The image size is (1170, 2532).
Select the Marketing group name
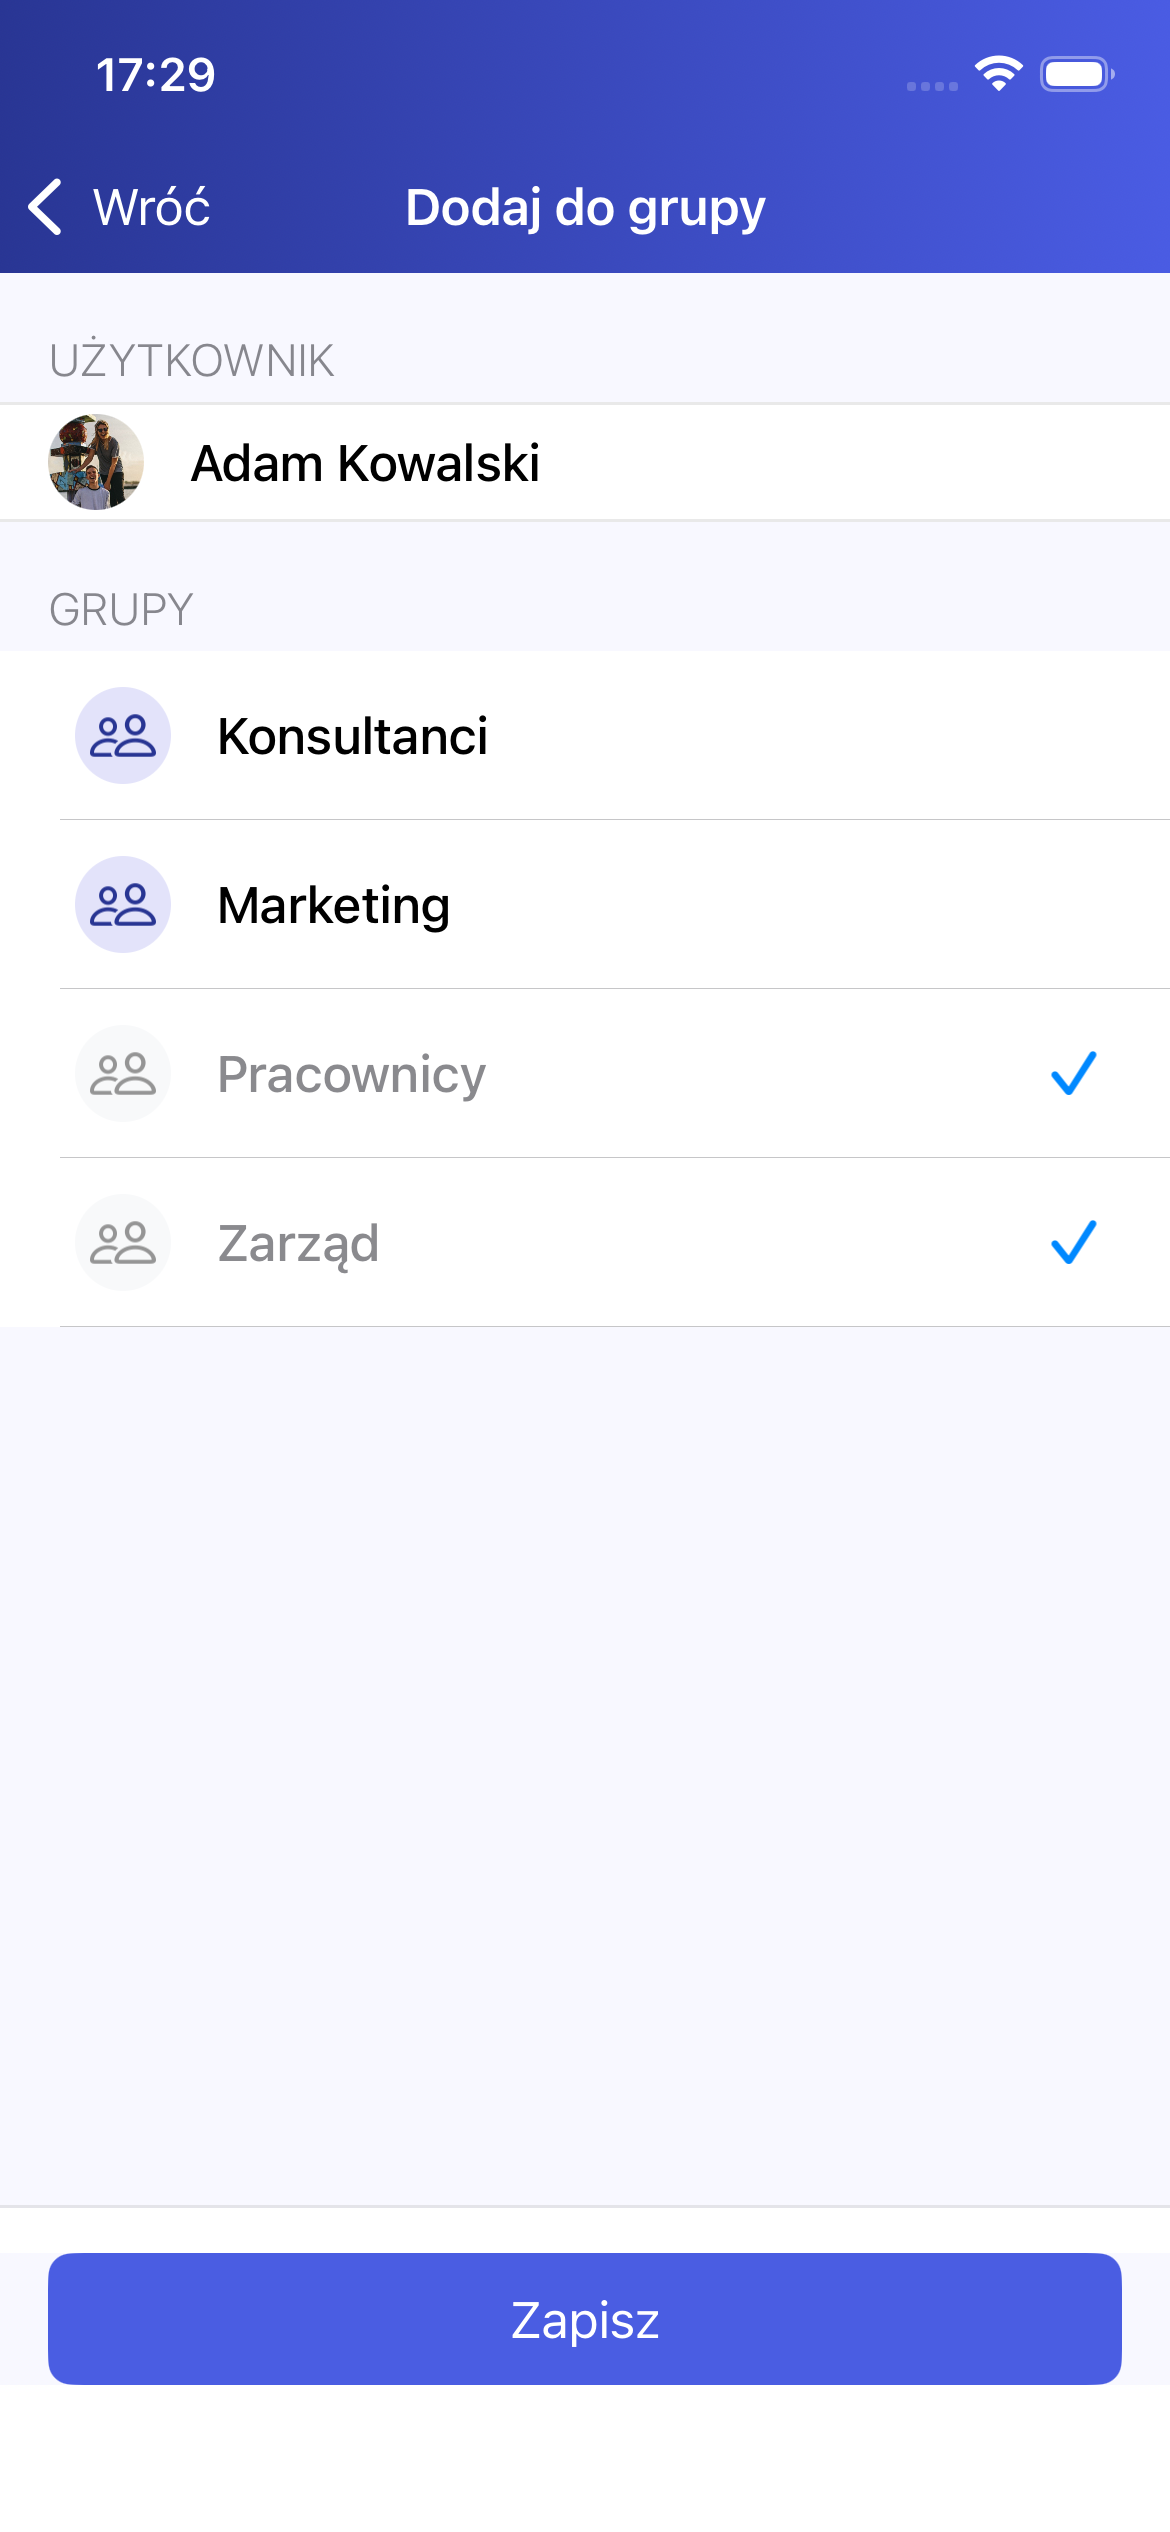coord(334,906)
